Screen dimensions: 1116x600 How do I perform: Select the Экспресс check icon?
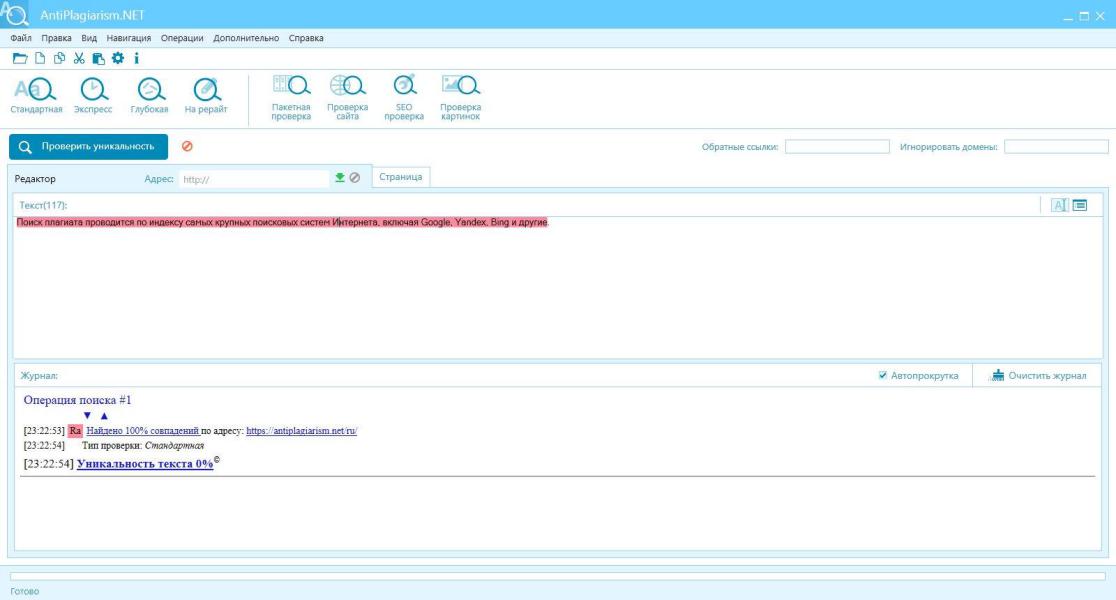(x=93, y=95)
